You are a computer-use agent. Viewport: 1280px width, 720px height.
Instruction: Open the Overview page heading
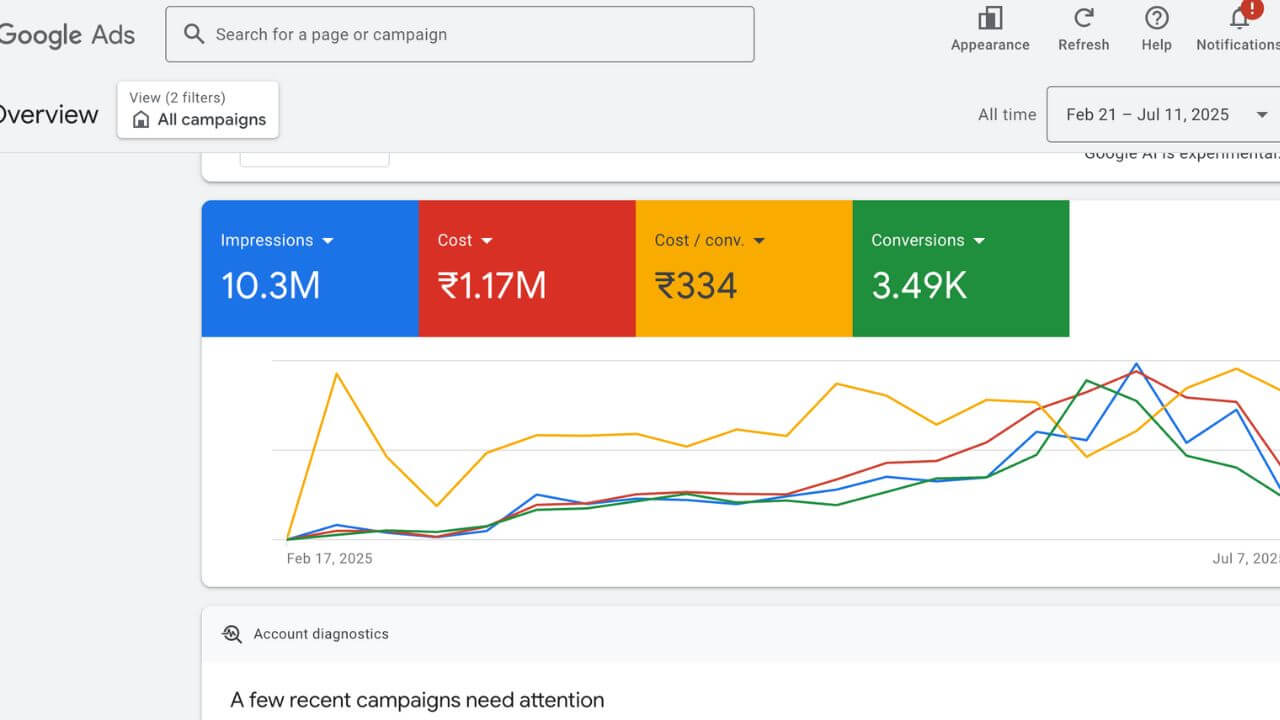pos(48,115)
